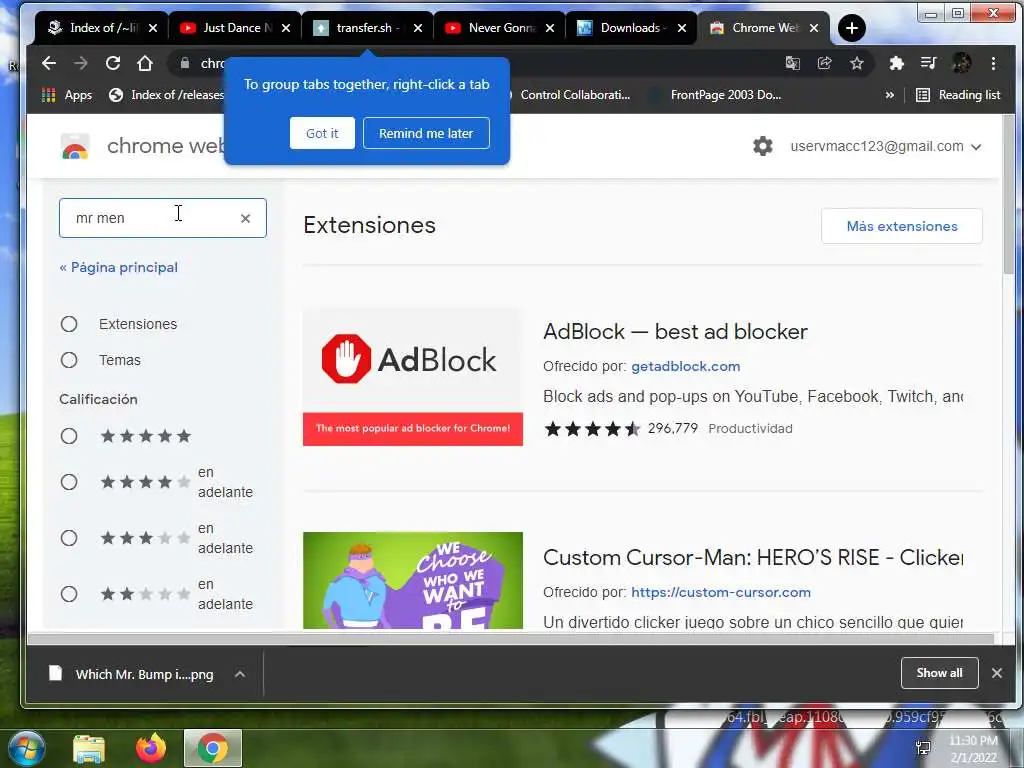Go back to the previous page
The width and height of the screenshot is (1024, 768).
pos(49,63)
